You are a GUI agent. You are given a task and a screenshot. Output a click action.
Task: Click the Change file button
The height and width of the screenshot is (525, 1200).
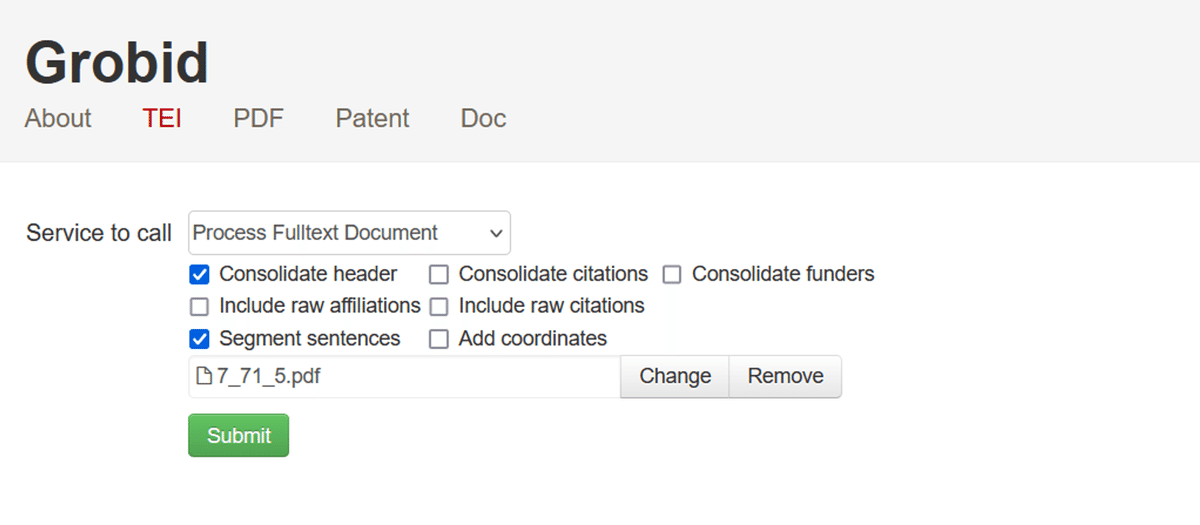tap(675, 377)
